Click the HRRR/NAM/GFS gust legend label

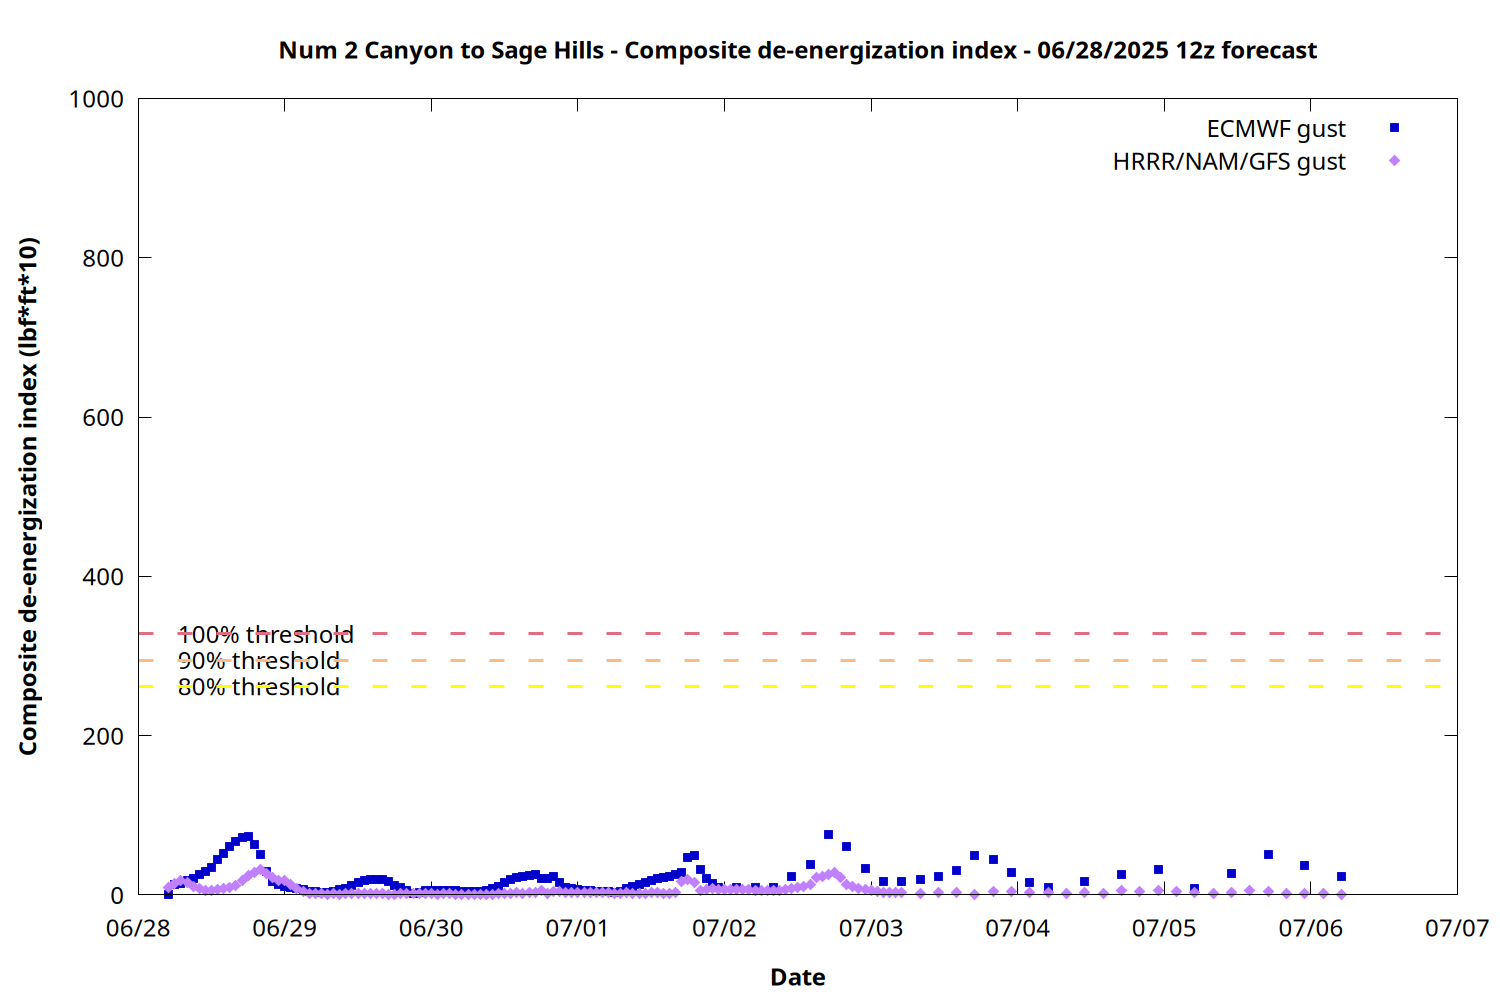point(1229,162)
